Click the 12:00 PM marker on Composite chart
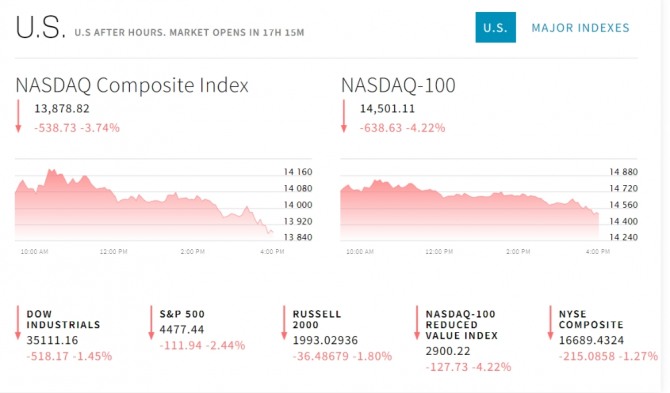 click(114, 252)
